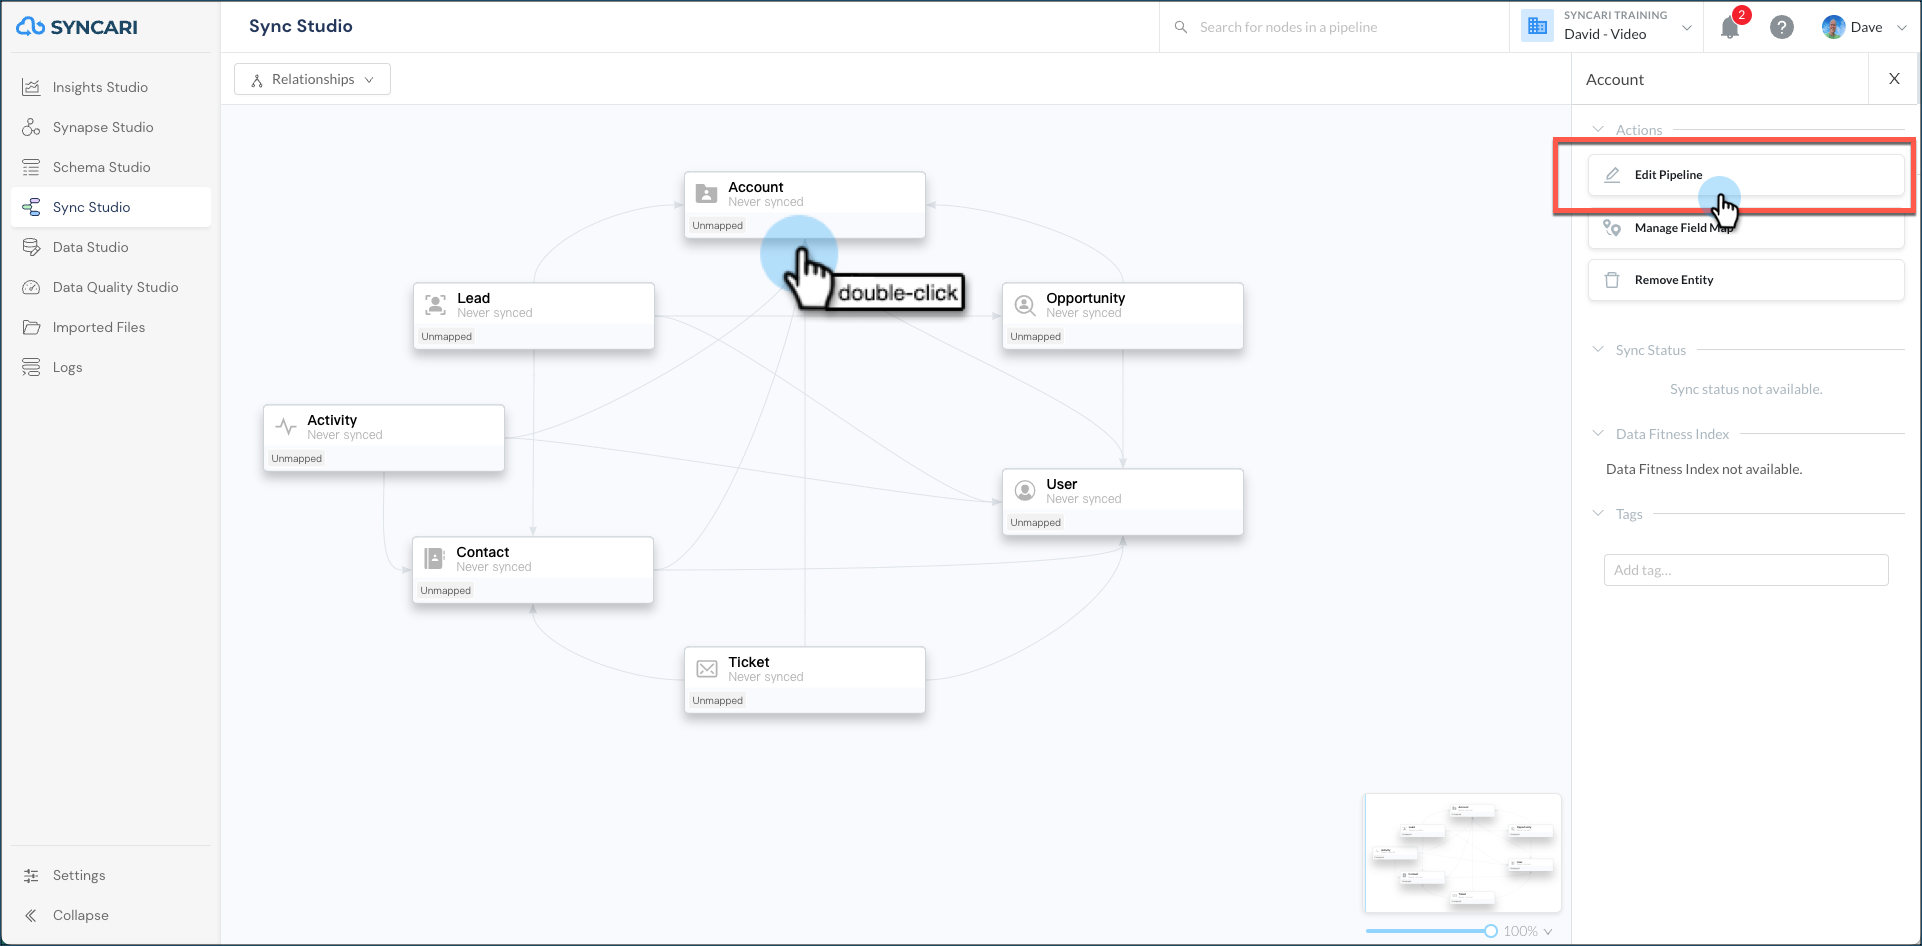The image size is (1922, 946).
Task: Click the canvas minimap thumbnail
Action: click(x=1463, y=853)
